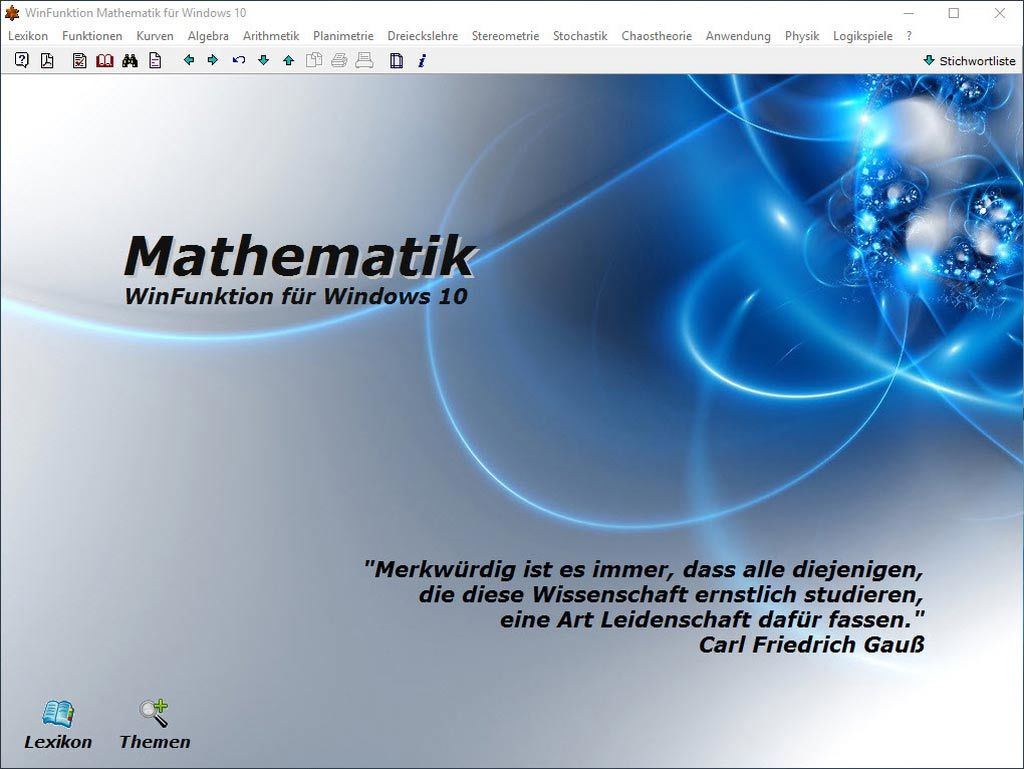Click the checklist notepad toolbar icon
Screen dimensions: 1024x769
pos(80,61)
